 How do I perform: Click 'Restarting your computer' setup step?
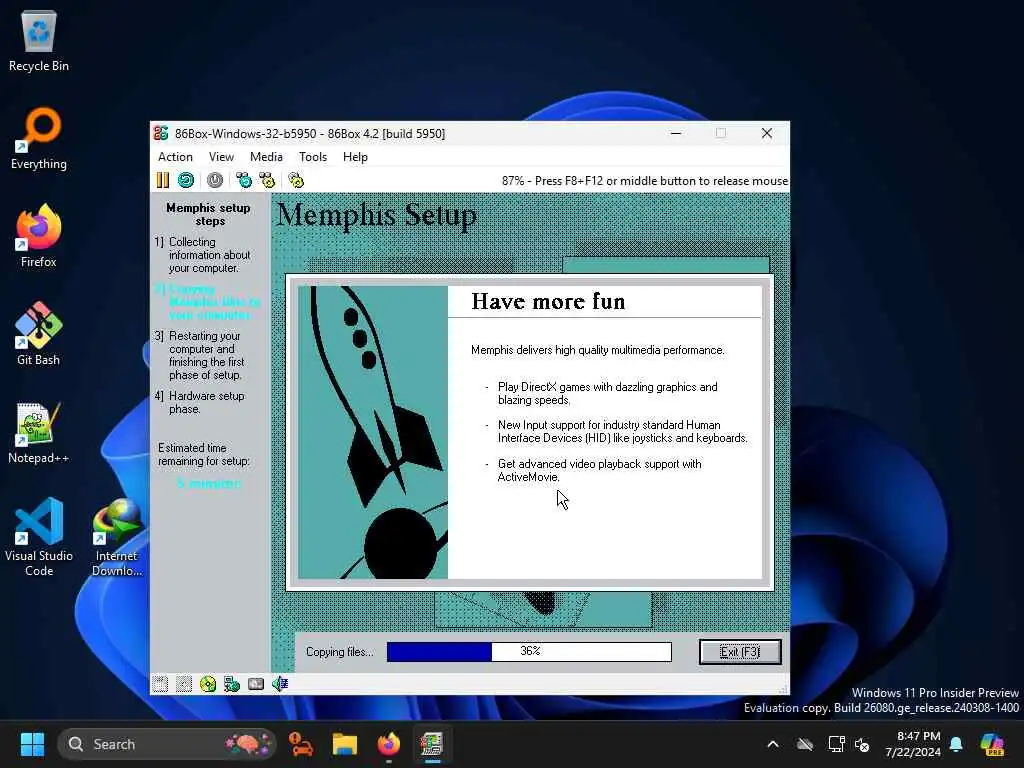[x=206, y=355]
